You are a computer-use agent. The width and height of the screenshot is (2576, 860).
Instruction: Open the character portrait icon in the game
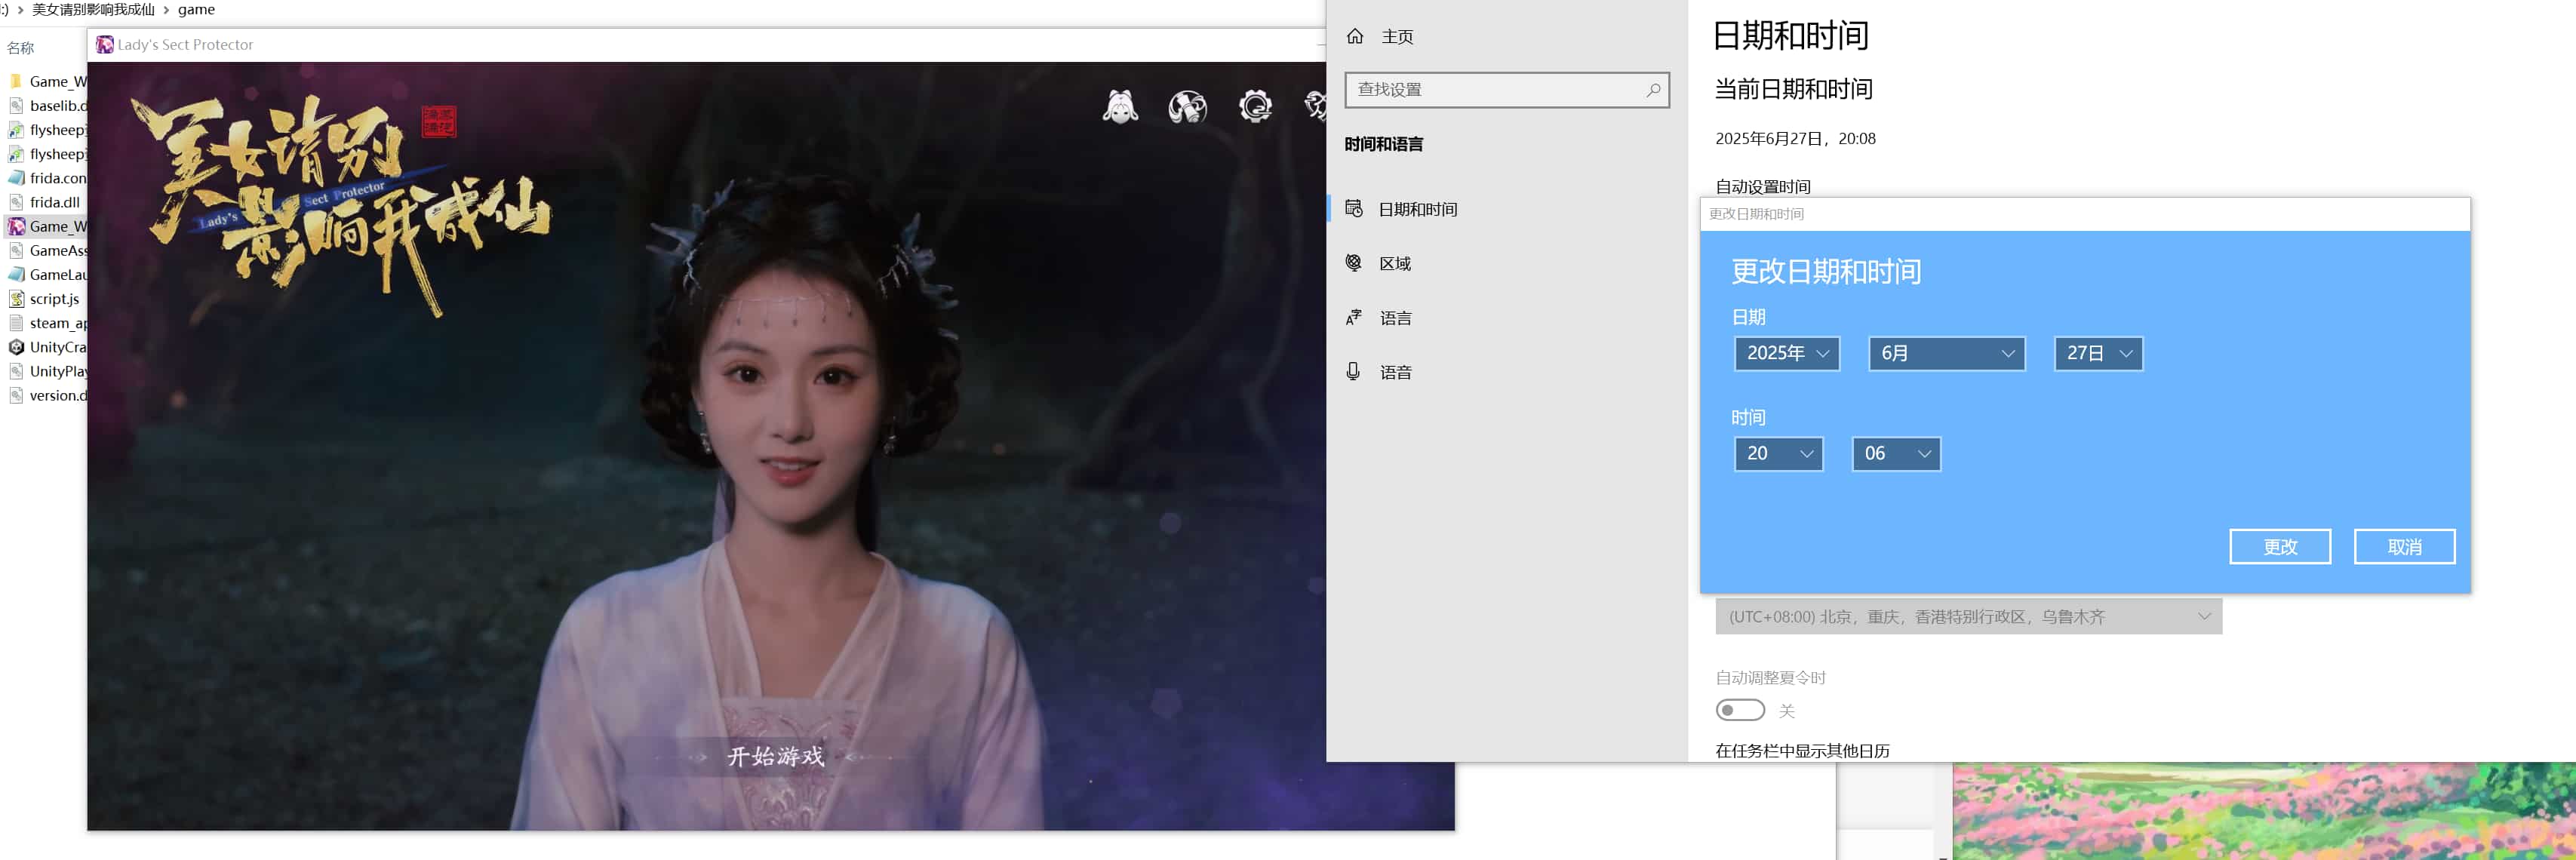pyautogui.click(x=1120, y=106)
